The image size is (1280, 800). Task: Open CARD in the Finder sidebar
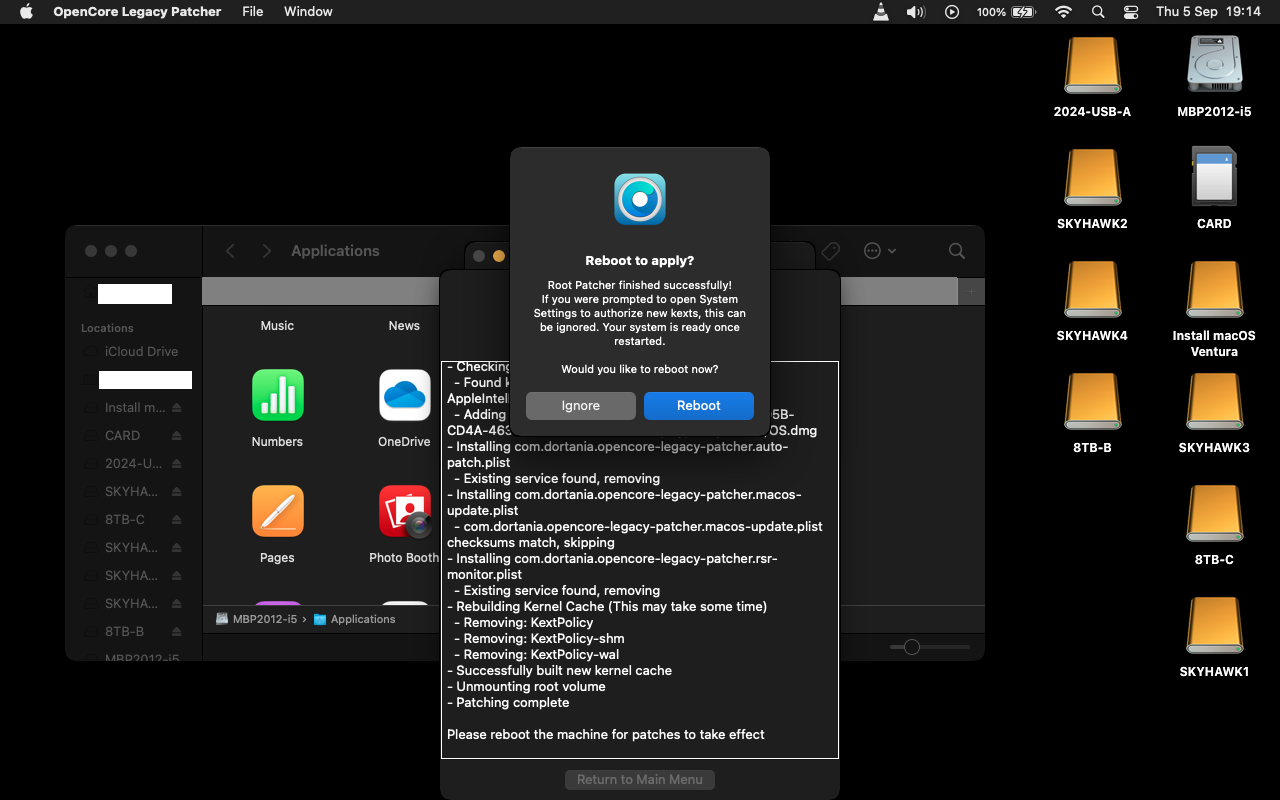point(122,436)
